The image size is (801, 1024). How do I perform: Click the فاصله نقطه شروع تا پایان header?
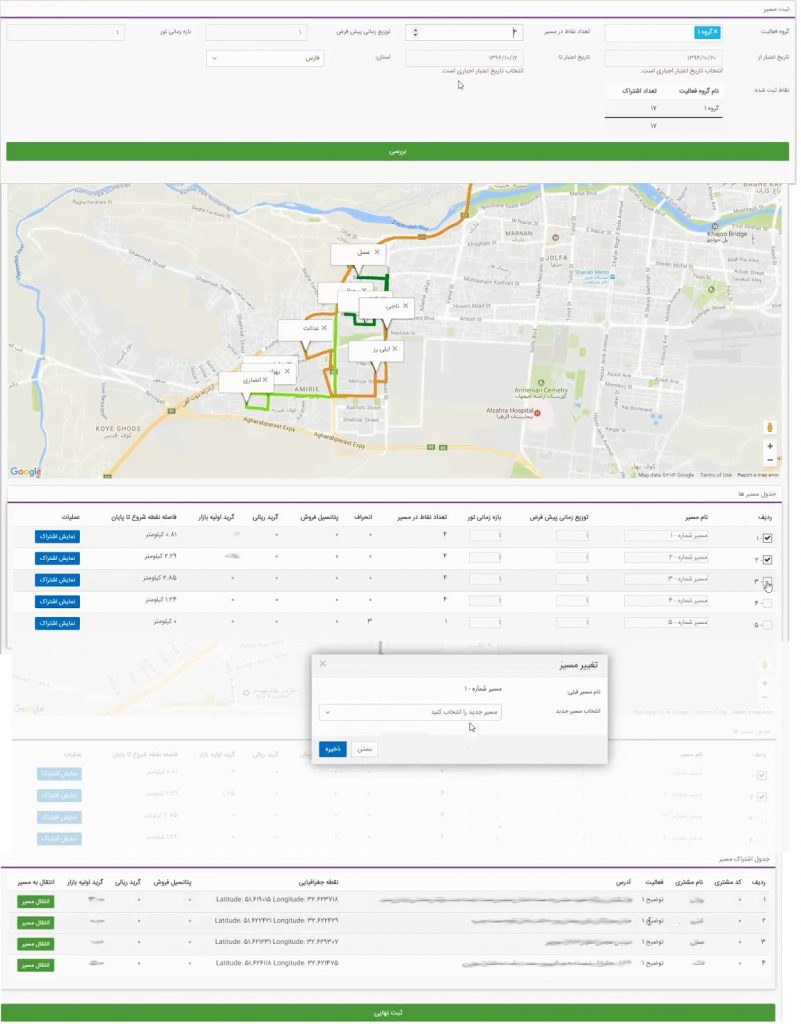point(144,517)
